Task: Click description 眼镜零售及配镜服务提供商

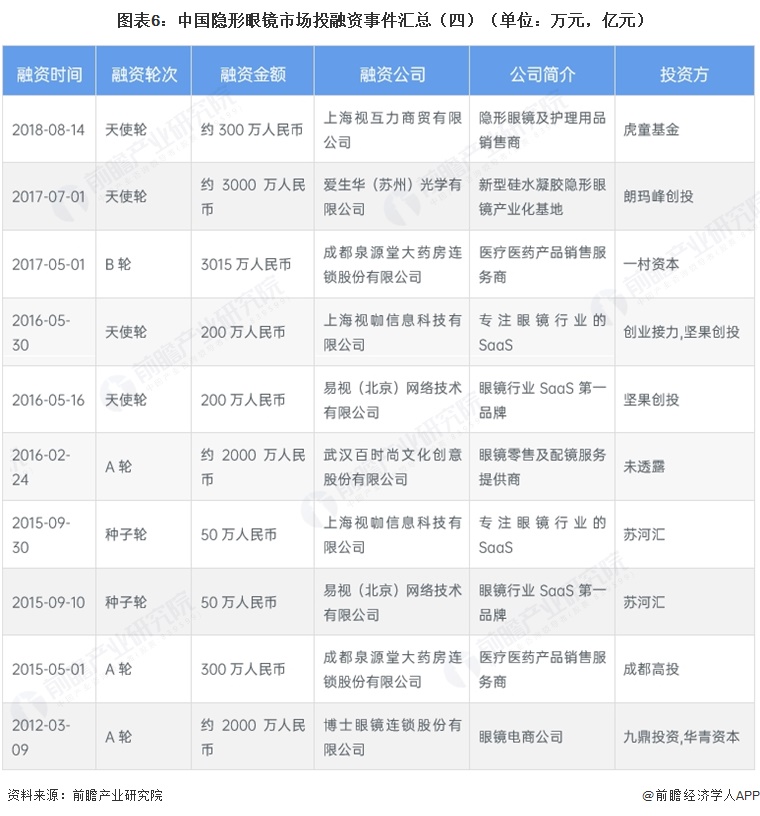Action: point(542,467)
